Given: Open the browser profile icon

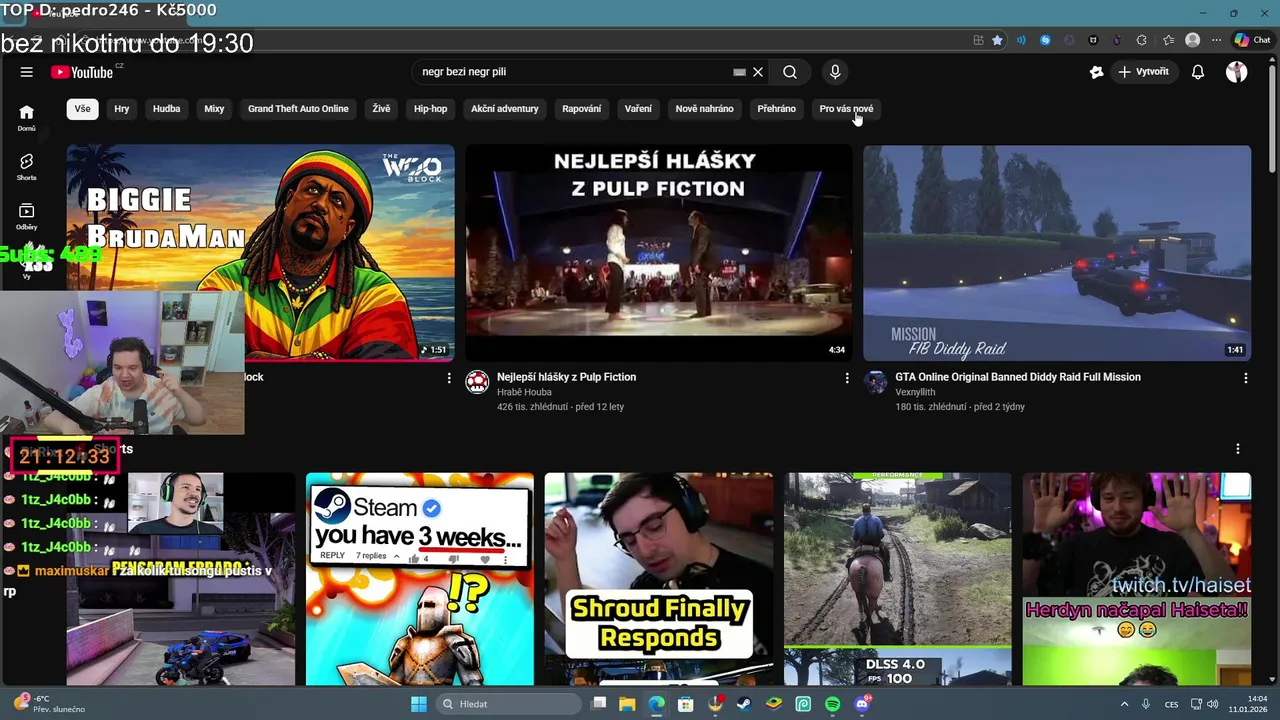Looking at the screenshot, I should pos(1192,40).
